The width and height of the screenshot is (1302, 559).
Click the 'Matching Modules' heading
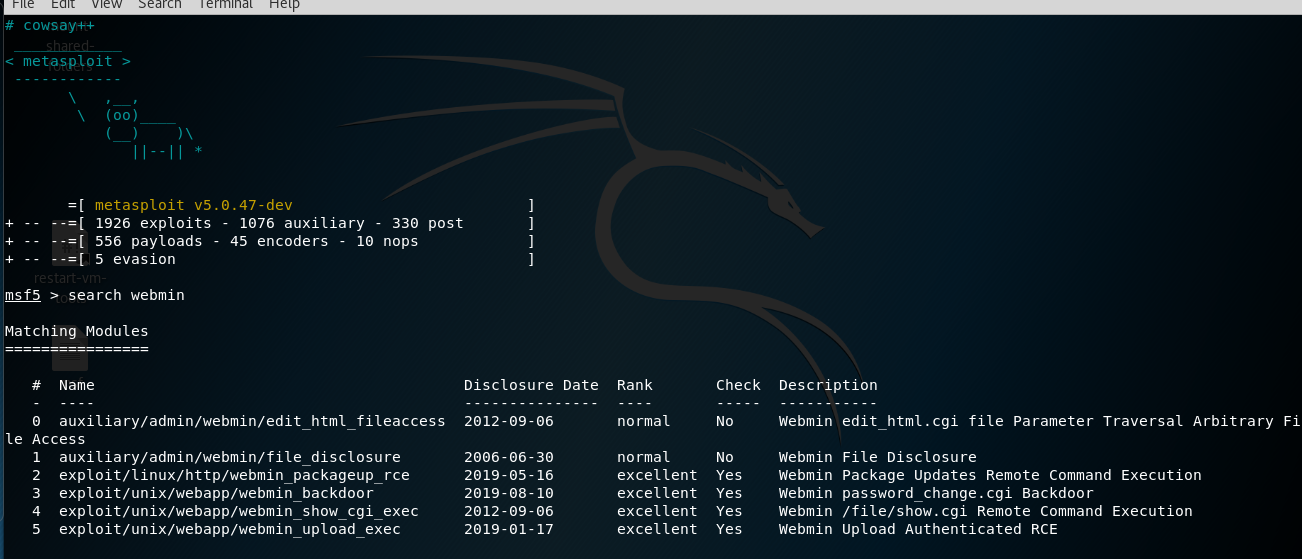coord(77,332)
